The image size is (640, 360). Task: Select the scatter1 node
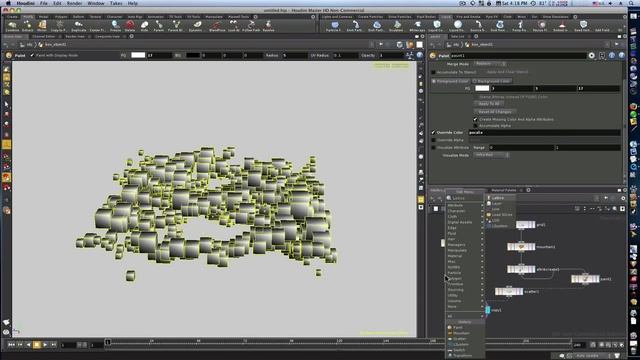point(509,291)
